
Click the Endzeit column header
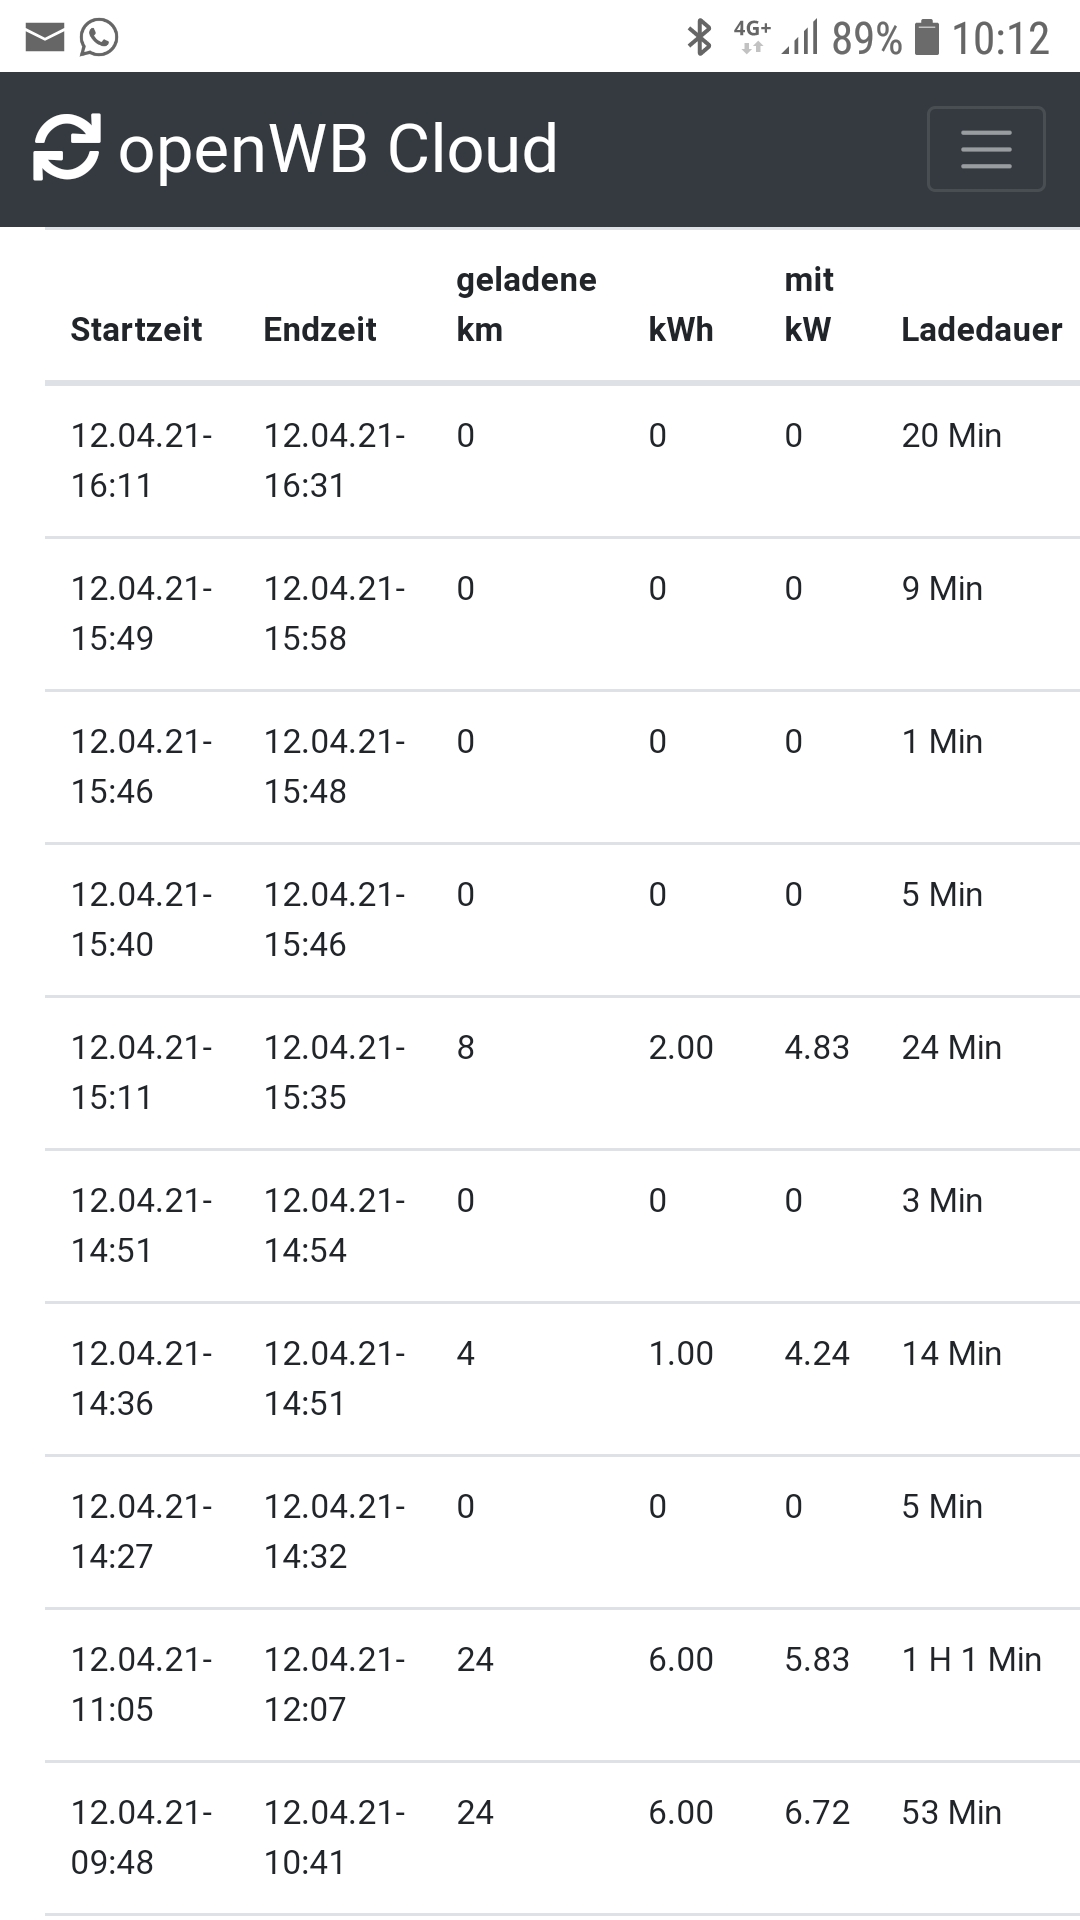pos(320,329)
